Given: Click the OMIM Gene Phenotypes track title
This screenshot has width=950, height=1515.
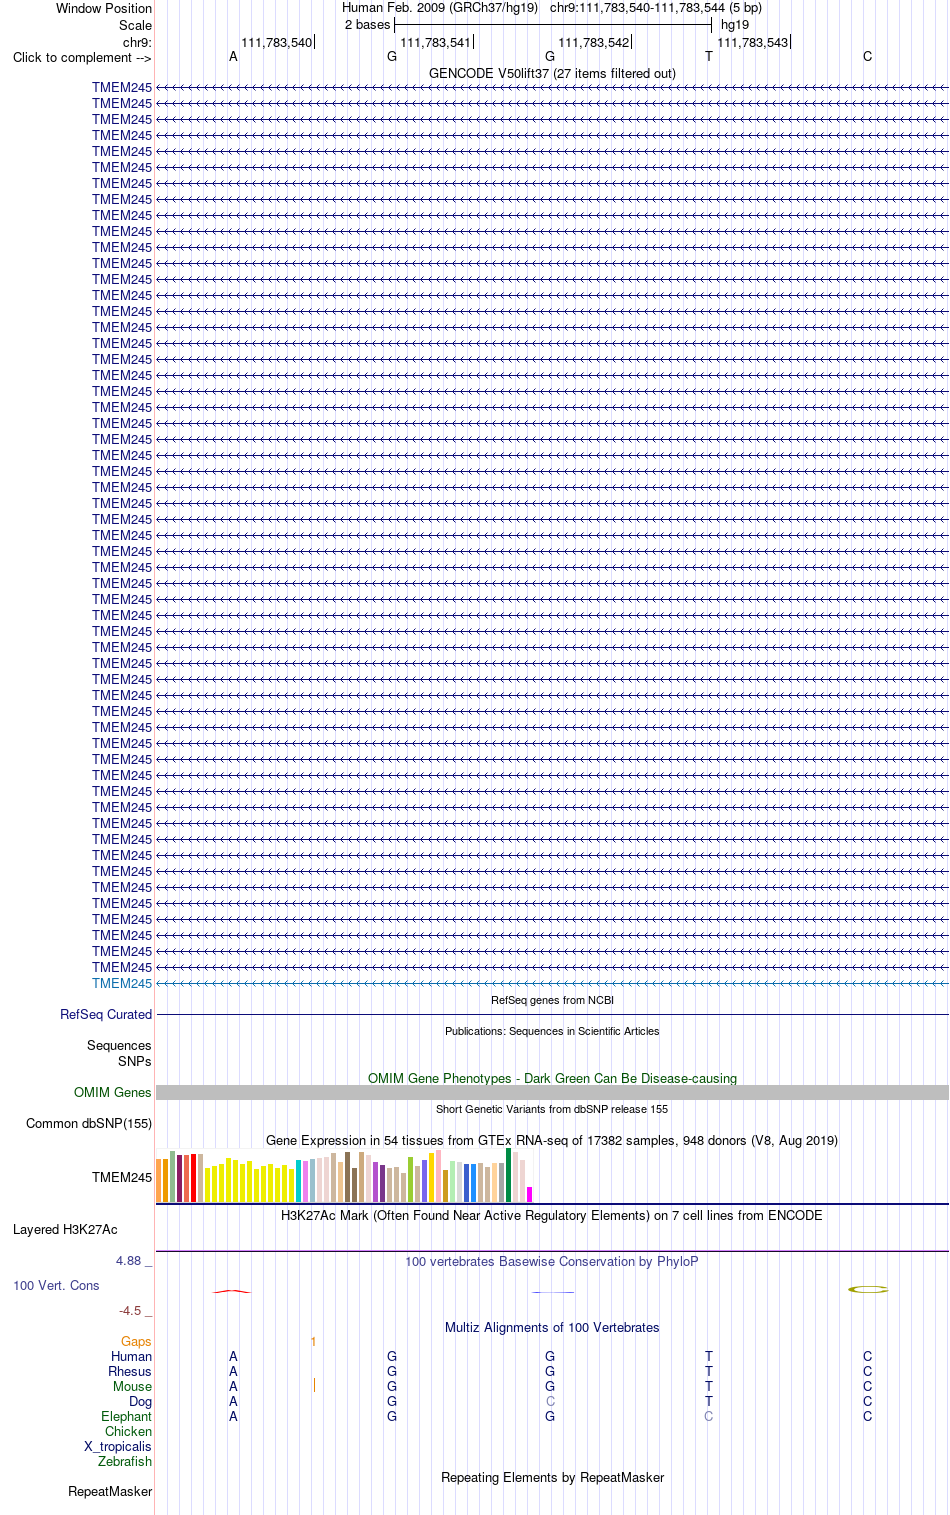Looking at the screenshot, I should tap(552, 1078).
